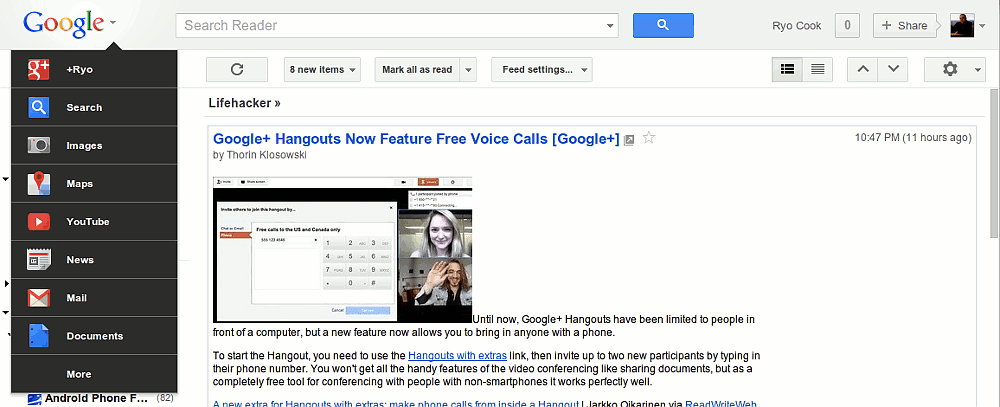Open the News newspaper icon
1000x407 pixels.
39,260
